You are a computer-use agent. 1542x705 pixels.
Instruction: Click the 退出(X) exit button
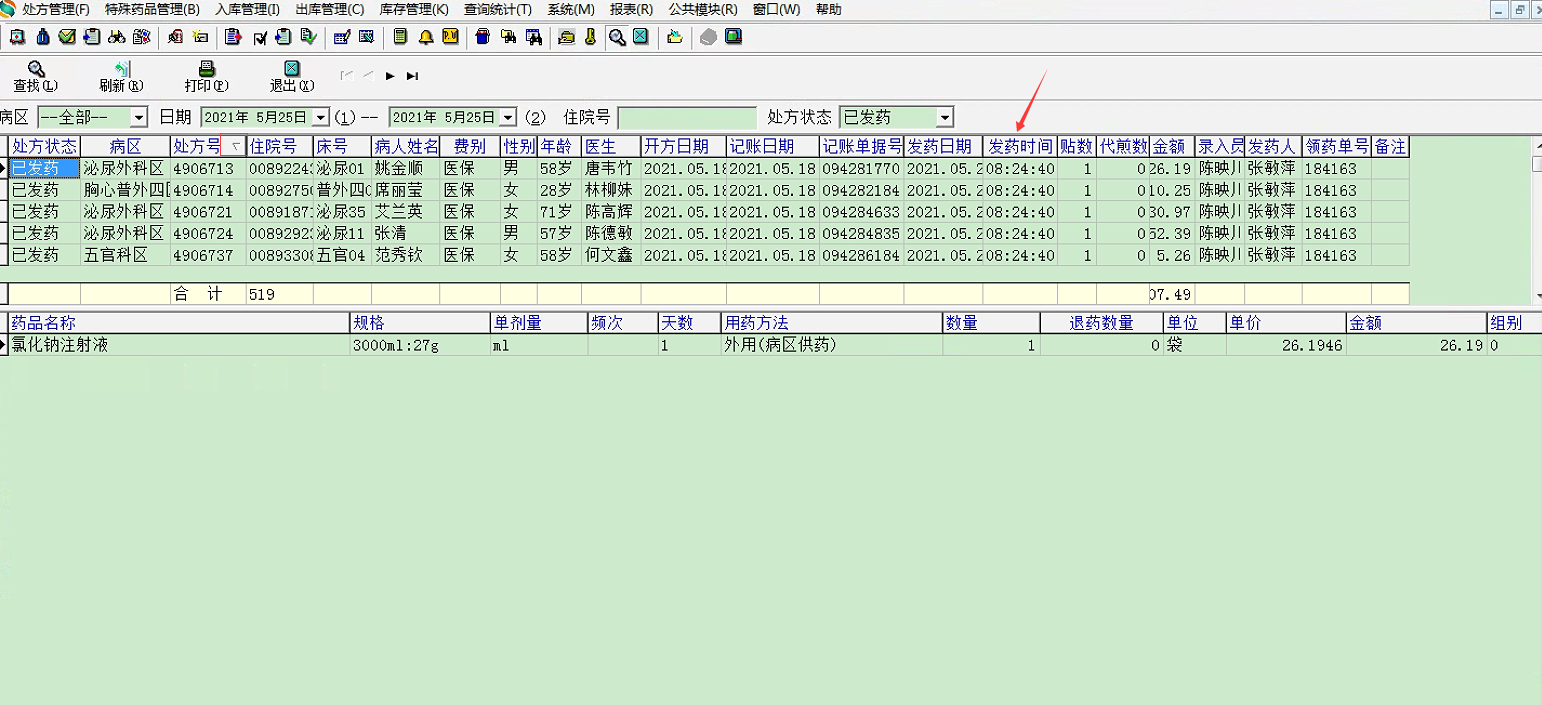pos(292,76)
